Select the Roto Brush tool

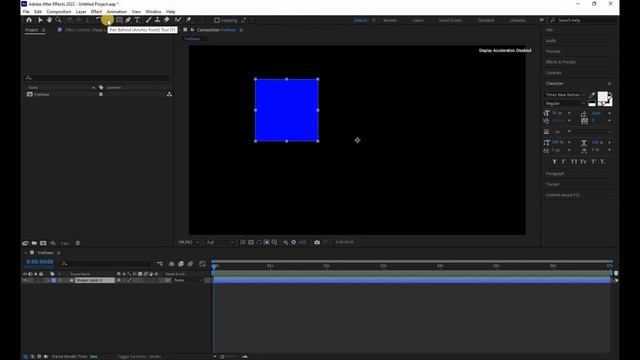coord(178,20)
